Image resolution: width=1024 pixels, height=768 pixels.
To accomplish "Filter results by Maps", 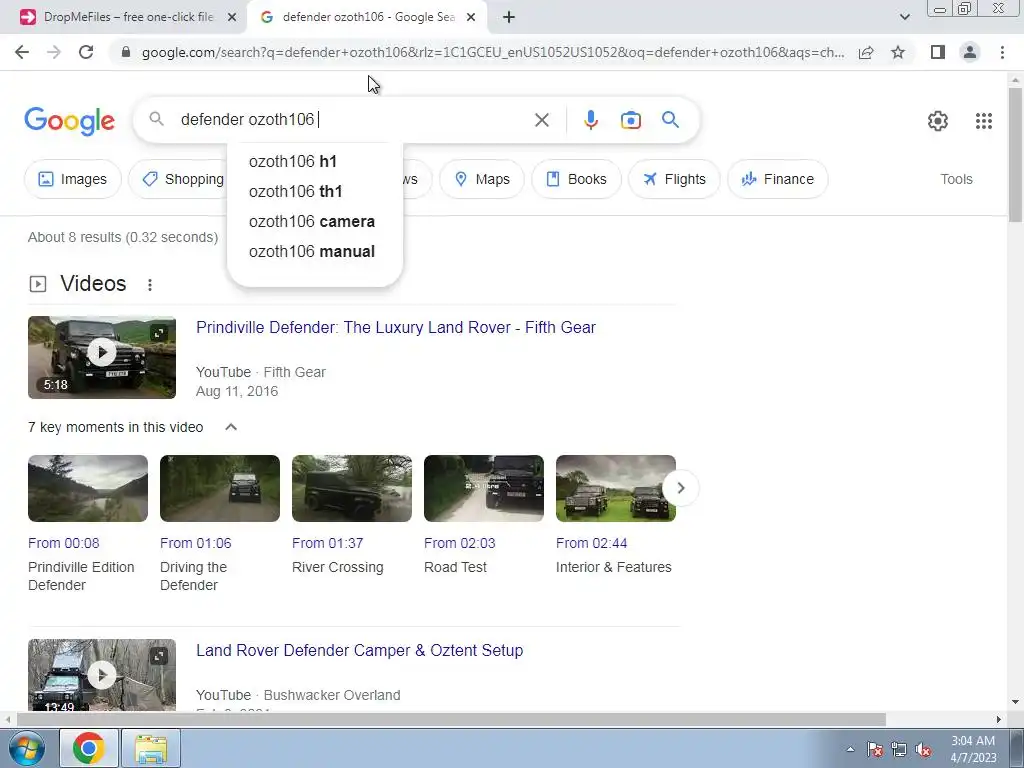I will pos(482,179).
